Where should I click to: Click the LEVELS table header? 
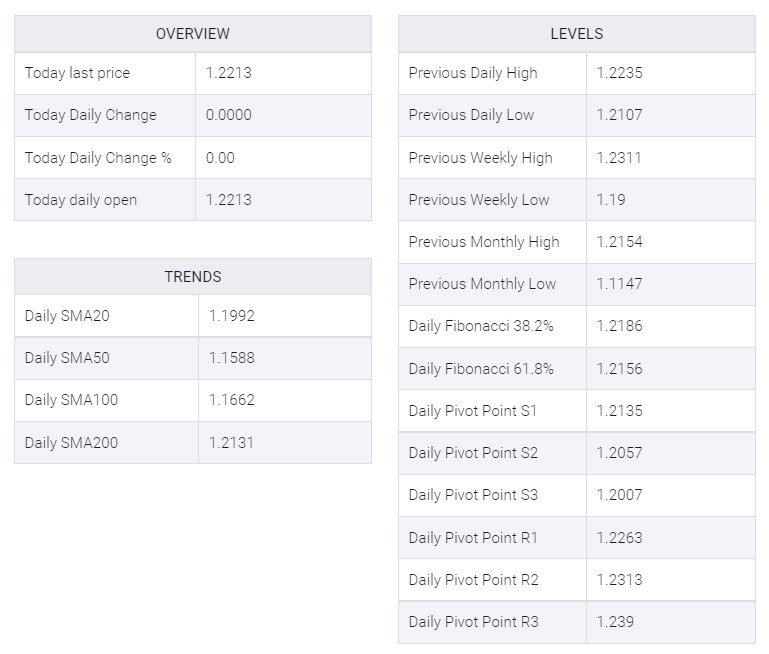tap(577, 34)
